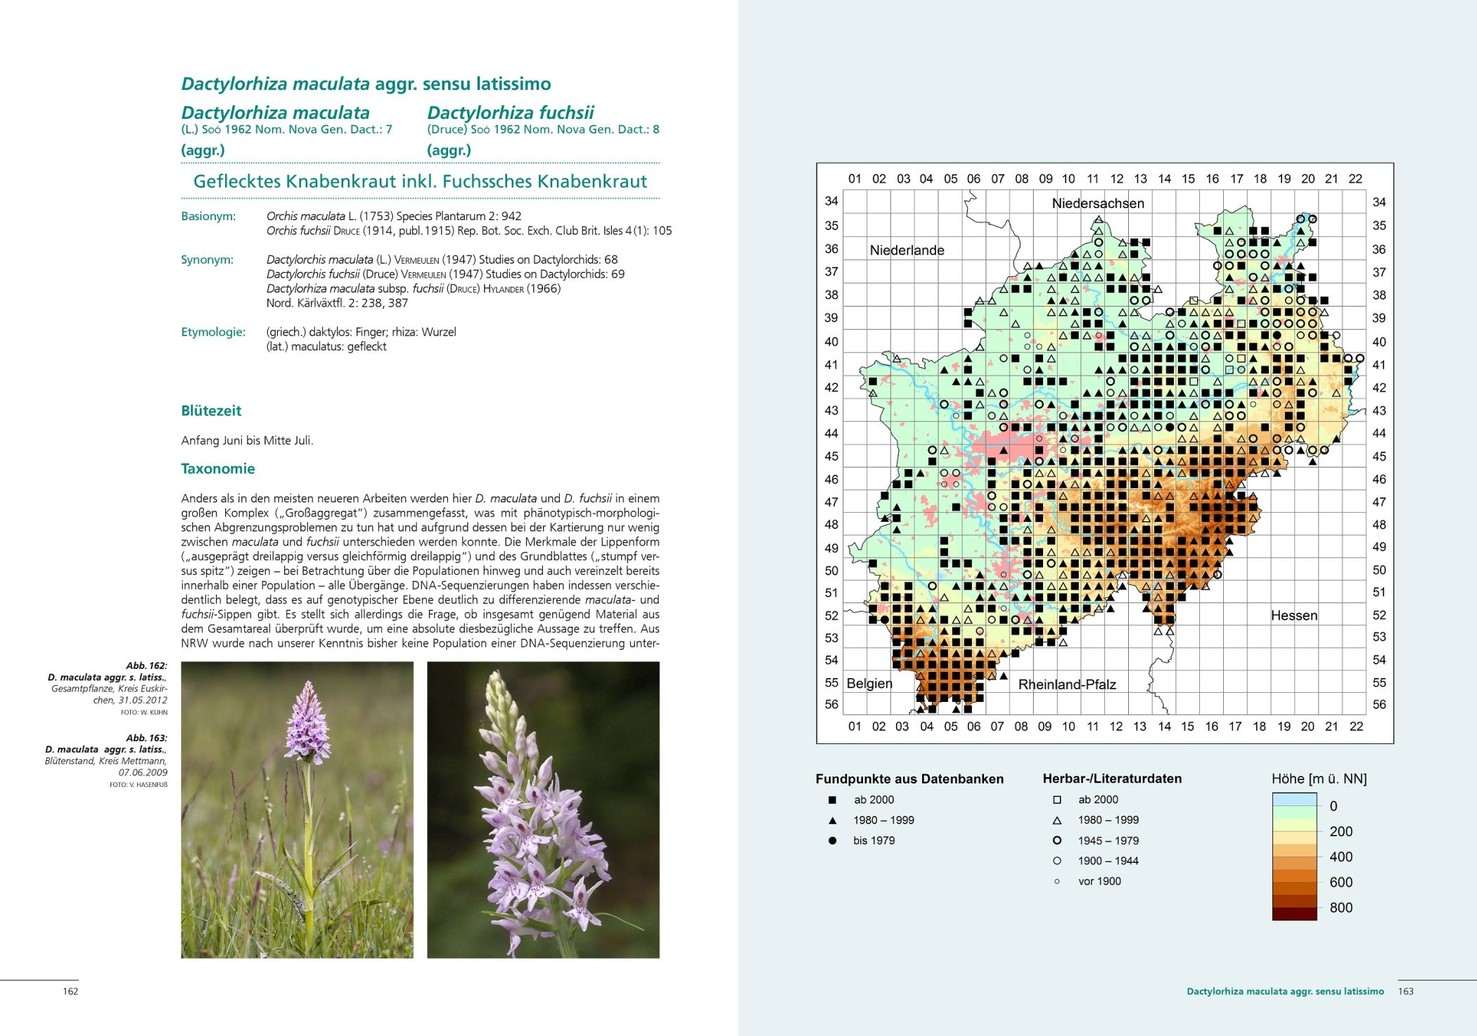Click the Rheinland-Pfalz label on the map
Viewport: 1477px width, 1036px height.
(1067, 685)
